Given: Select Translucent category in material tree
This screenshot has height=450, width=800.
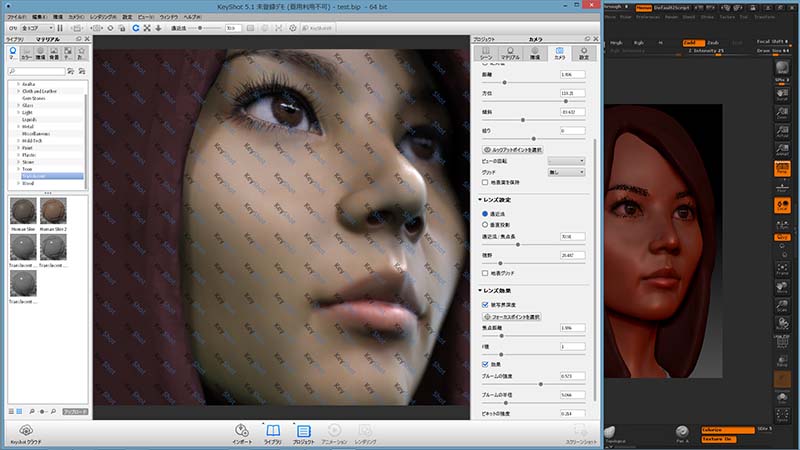Looking at the screenshot, I should (51, 176).
